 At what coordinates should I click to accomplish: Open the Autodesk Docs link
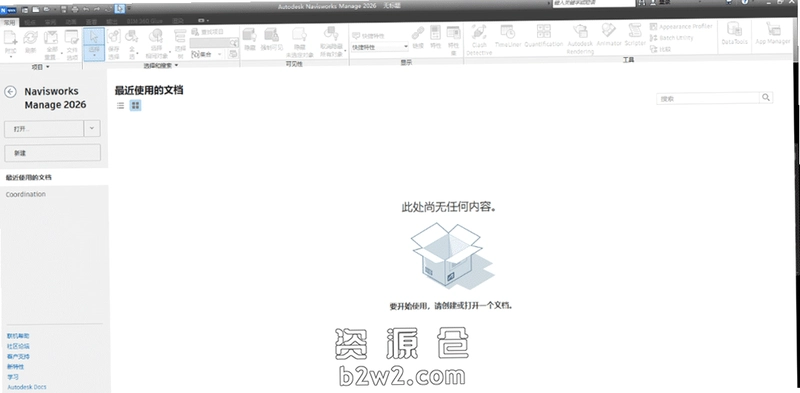tap(27, 387)
